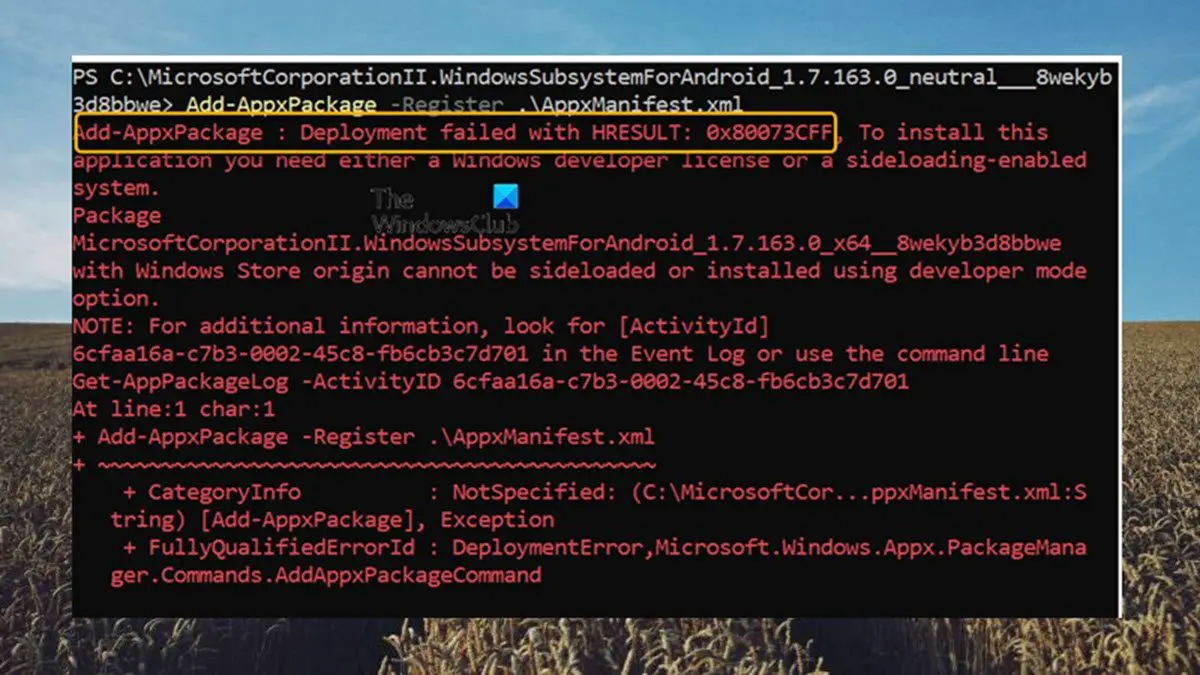Image resolution: width=1200 pixels, height=675 pixels.
Task: Click the "NotSpecified:" value
Action: tap(533, 492)
